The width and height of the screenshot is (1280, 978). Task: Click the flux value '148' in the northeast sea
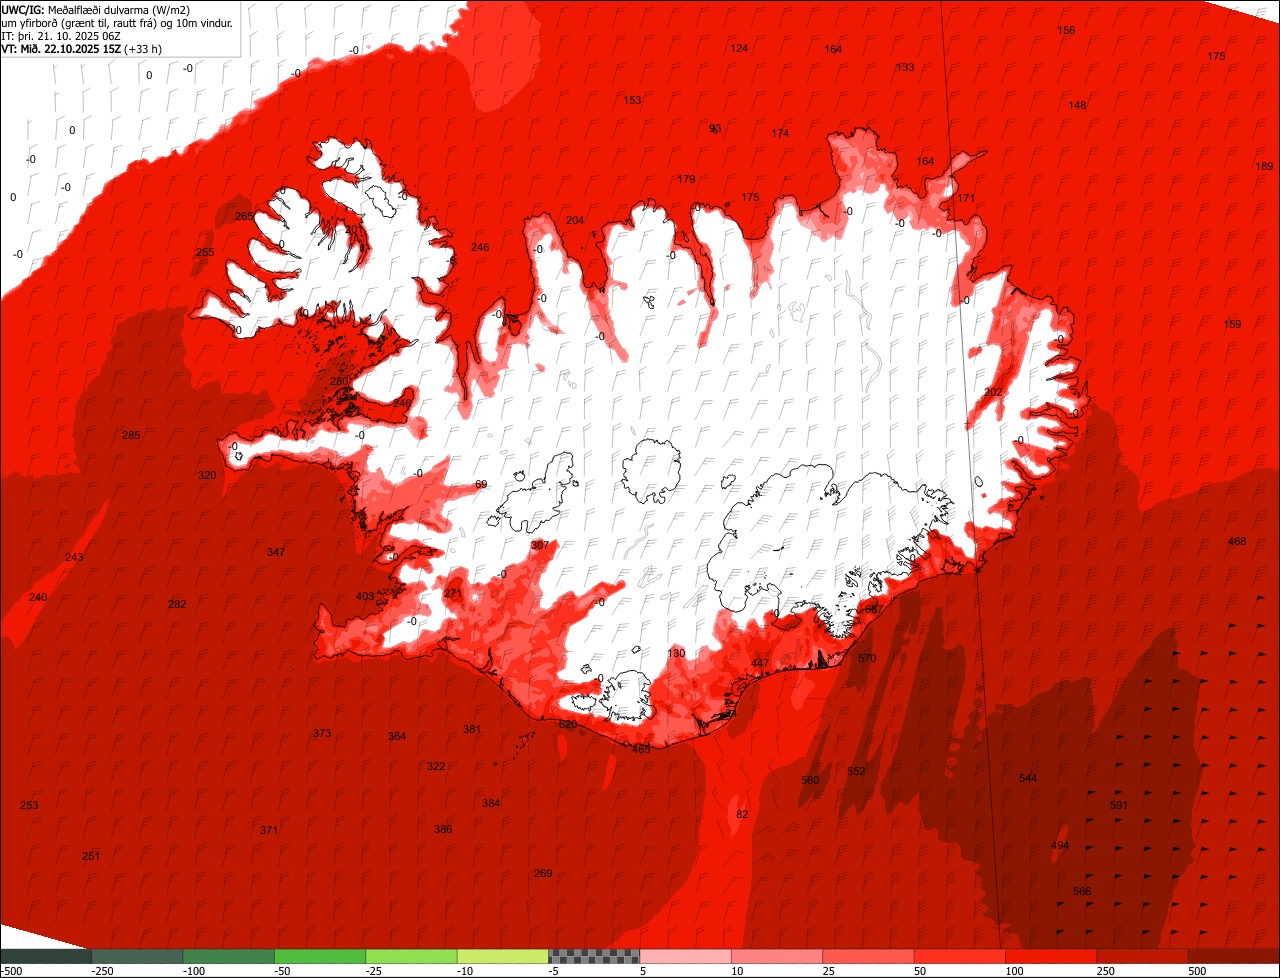click(1077, 105)
